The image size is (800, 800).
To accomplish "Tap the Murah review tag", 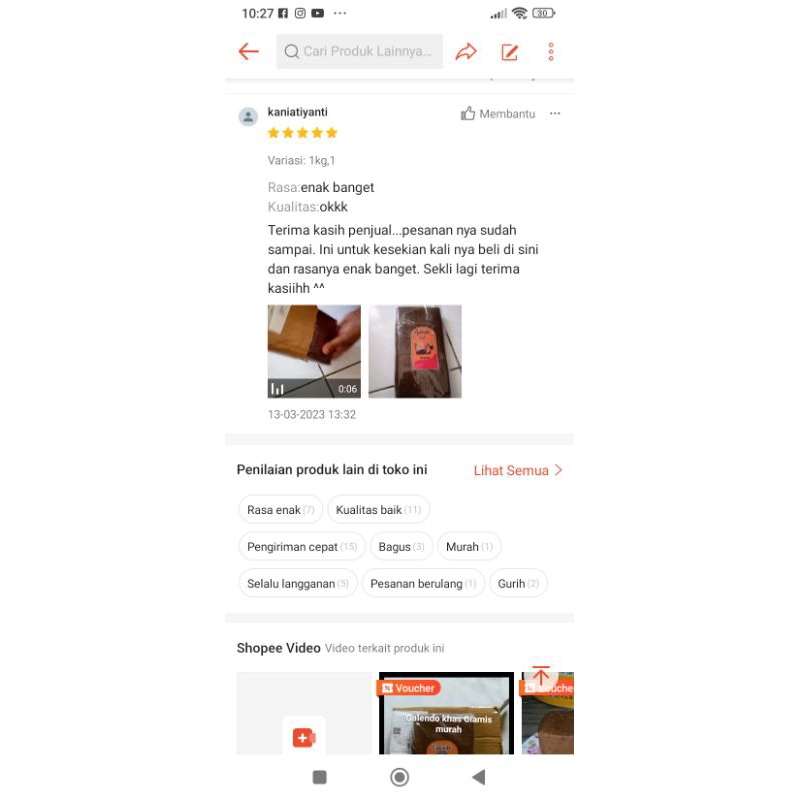I will pyautogui.click(x=469, y=546).
